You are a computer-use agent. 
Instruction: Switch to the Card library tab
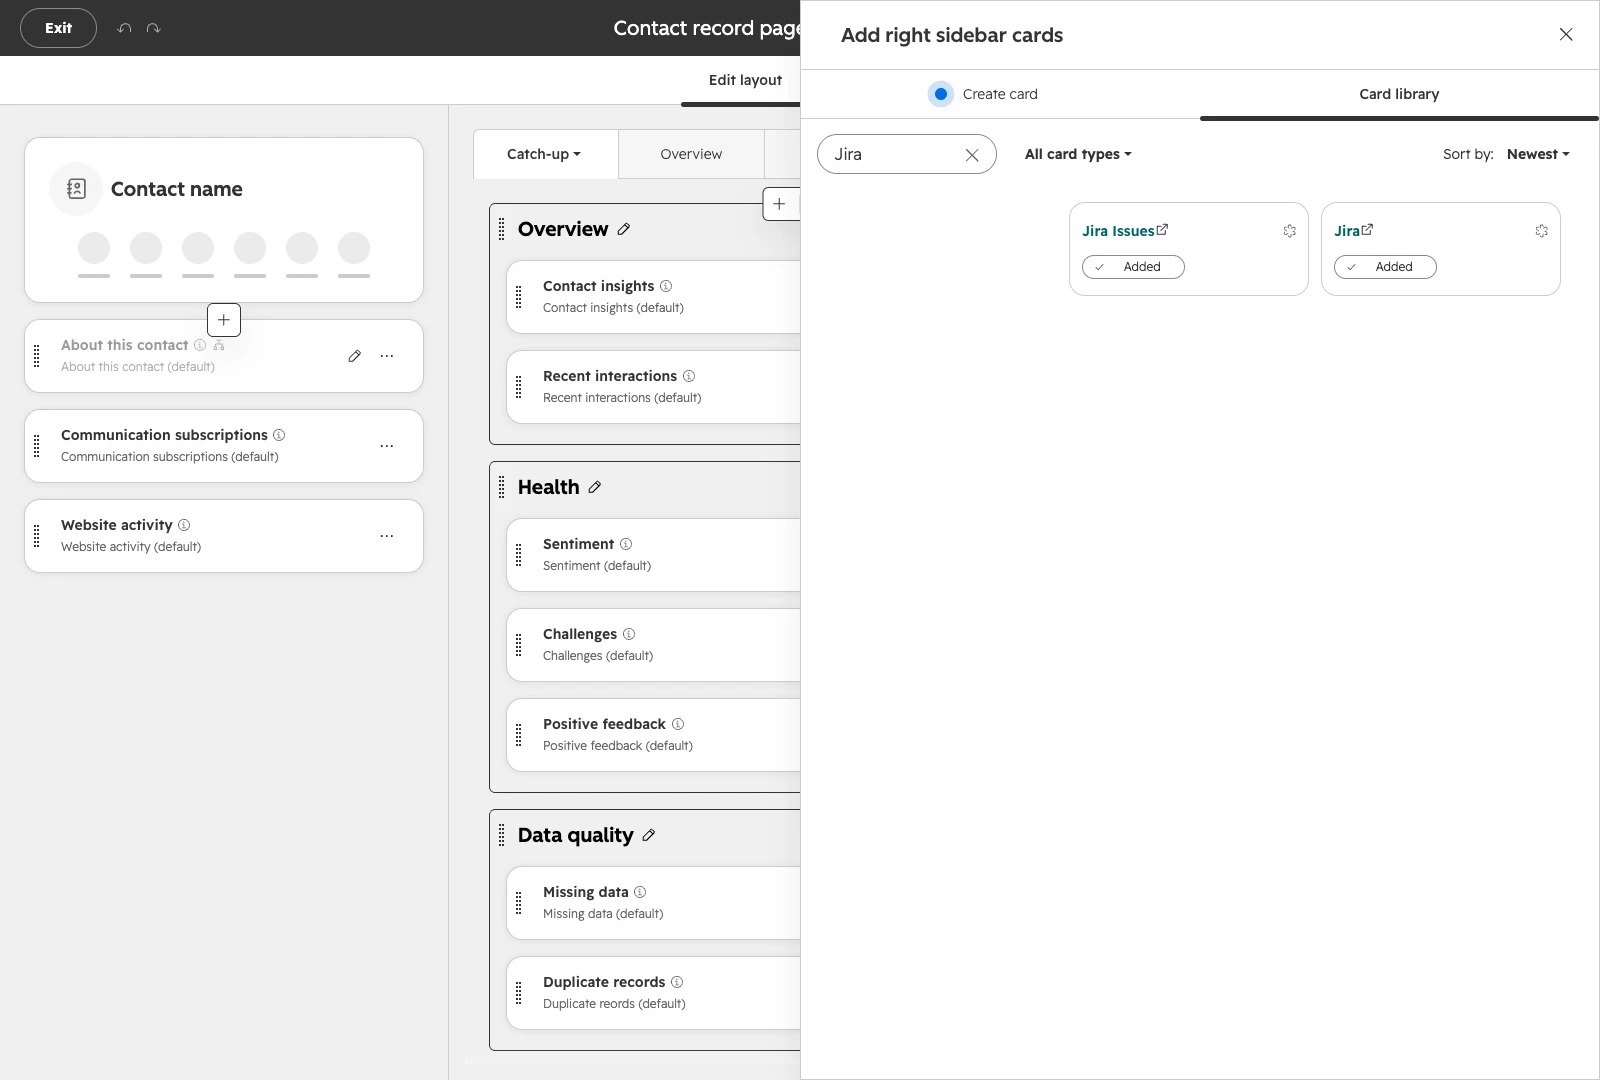pos(1399,94)
